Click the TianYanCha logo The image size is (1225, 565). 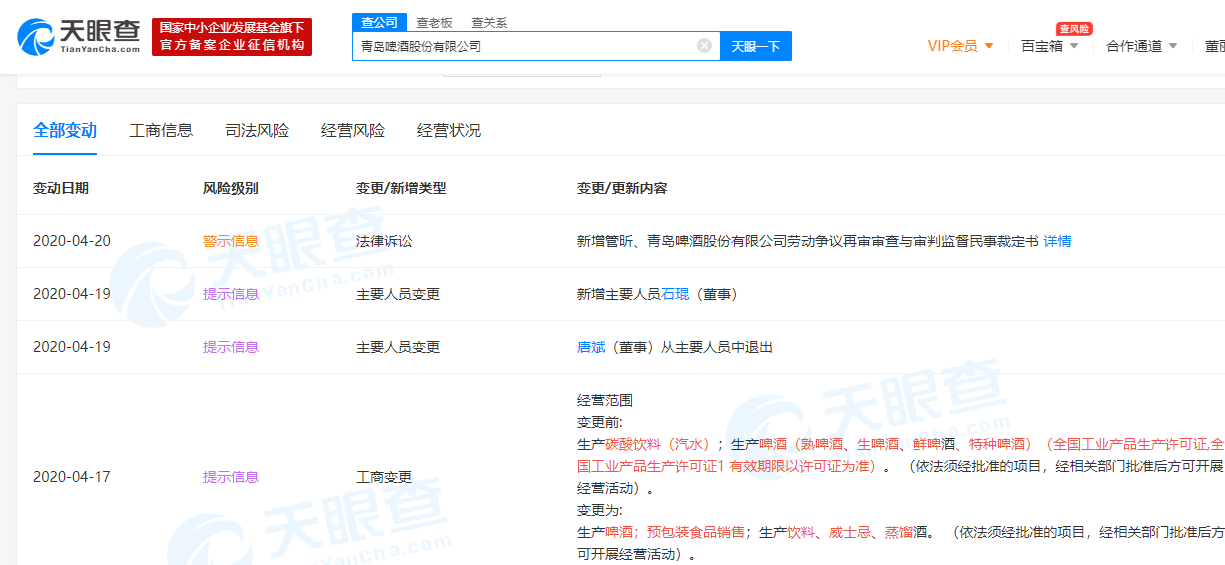(x=78, y=36)
